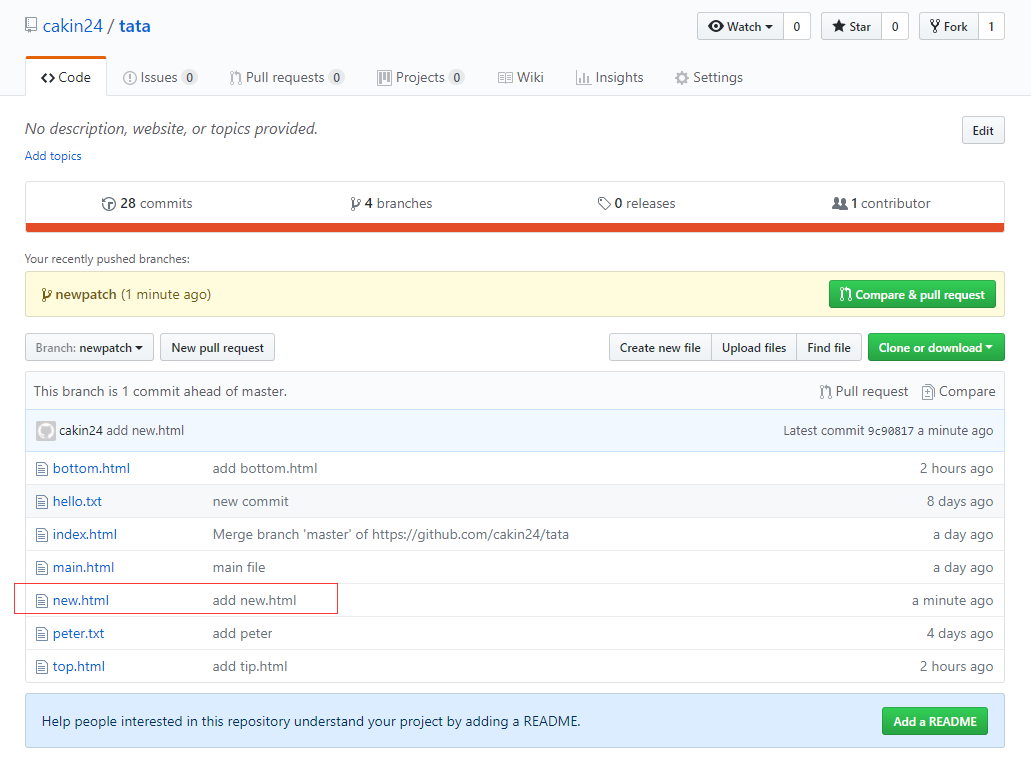Click the '8 days ago' timestamp
Screen dimensions: 1031x769
(960, 501)
